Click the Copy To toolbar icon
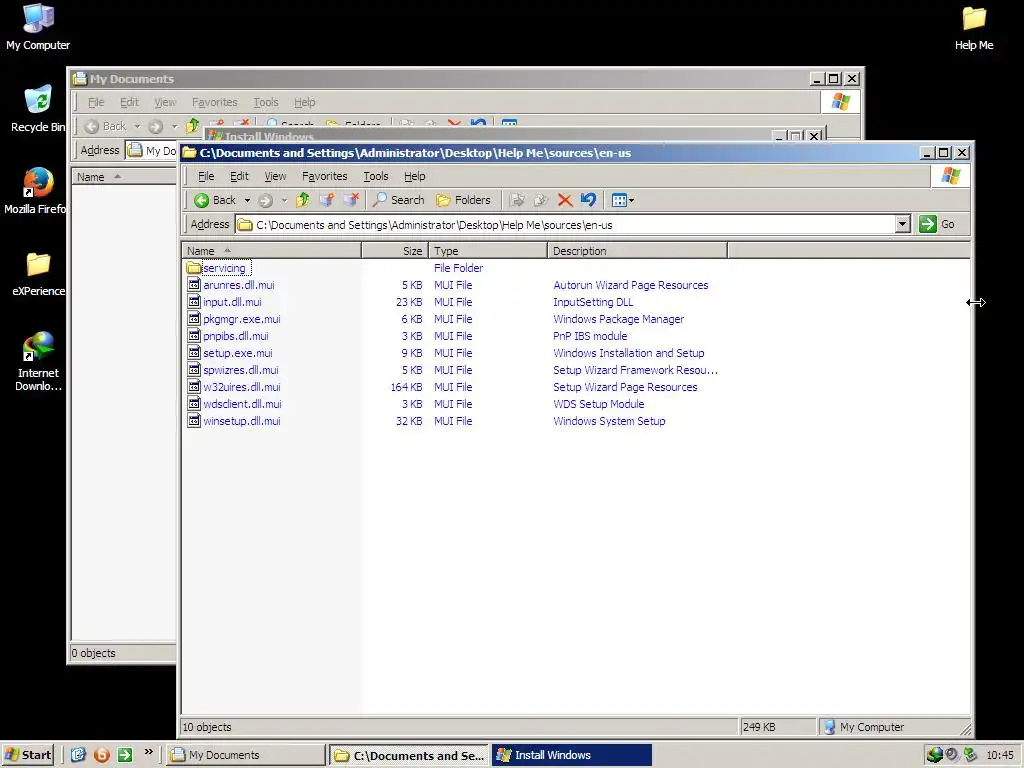This screenshot has height=768, width=1024. [x=541, y=200]
